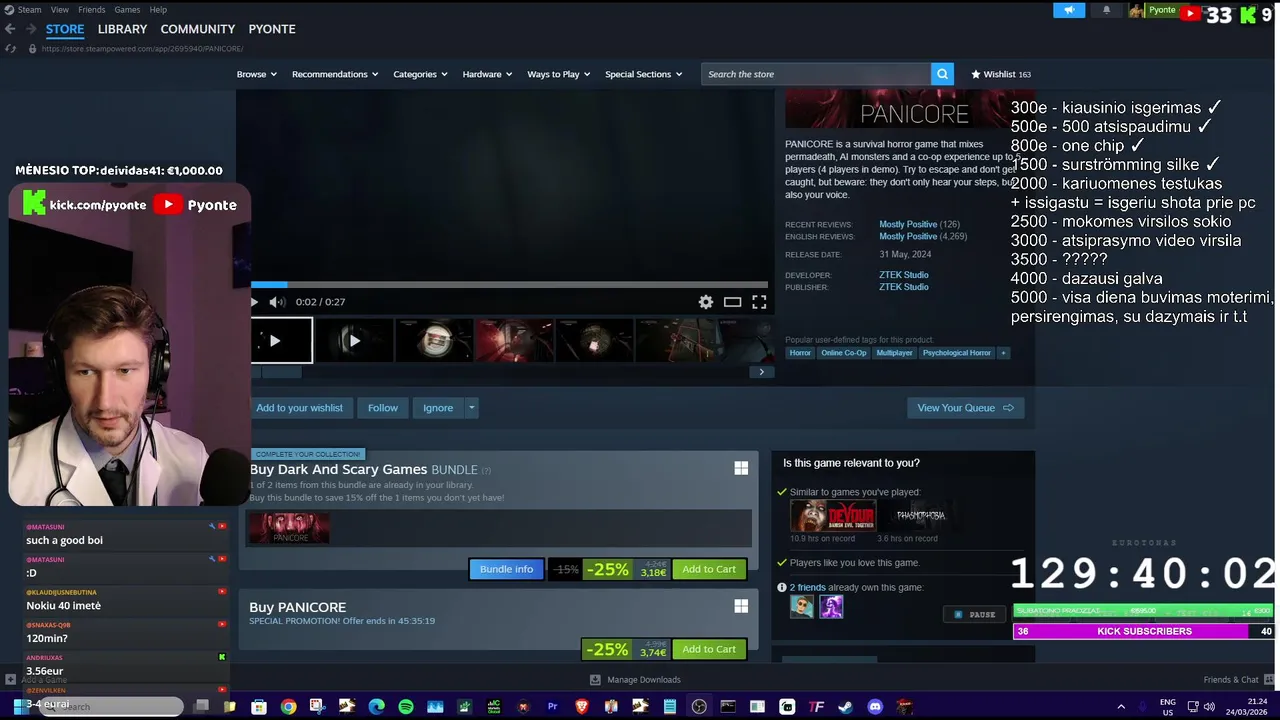This screenshot has width=1280, height=720.
Task: Open the PYONTE profile tab
Action: 272,29
